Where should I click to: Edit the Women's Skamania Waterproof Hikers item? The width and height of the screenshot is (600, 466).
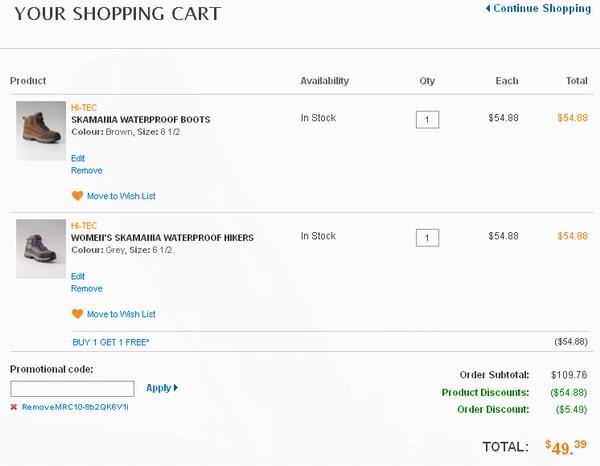pyautogui.click(x=78, y=276)
